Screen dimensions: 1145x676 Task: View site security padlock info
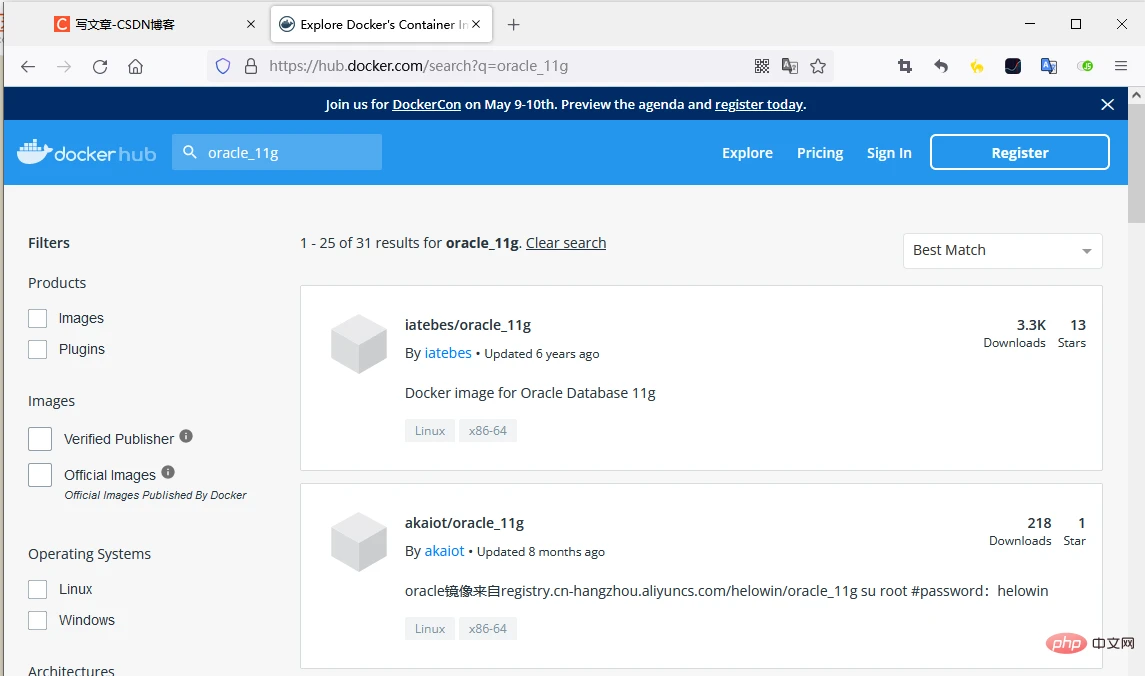250,66
